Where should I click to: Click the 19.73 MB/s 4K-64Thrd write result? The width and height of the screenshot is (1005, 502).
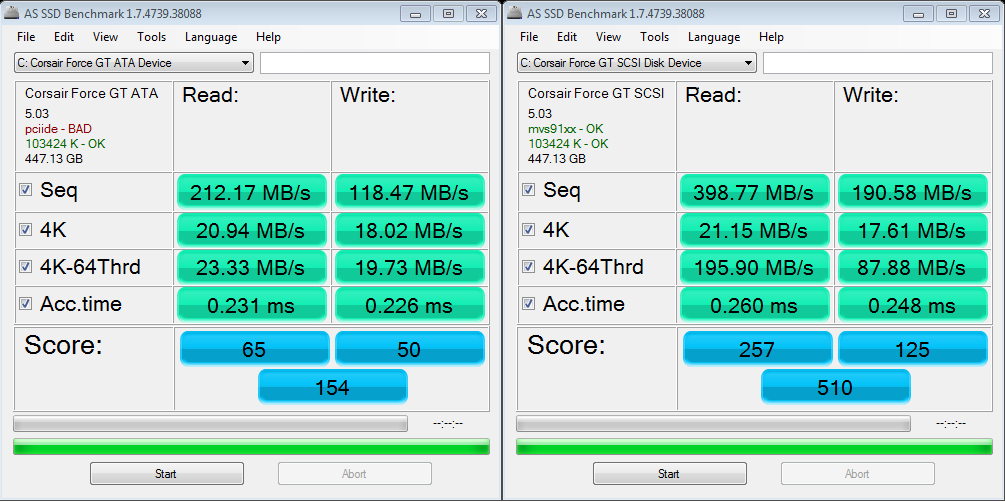pyautogui.click(x=410, y=268)
